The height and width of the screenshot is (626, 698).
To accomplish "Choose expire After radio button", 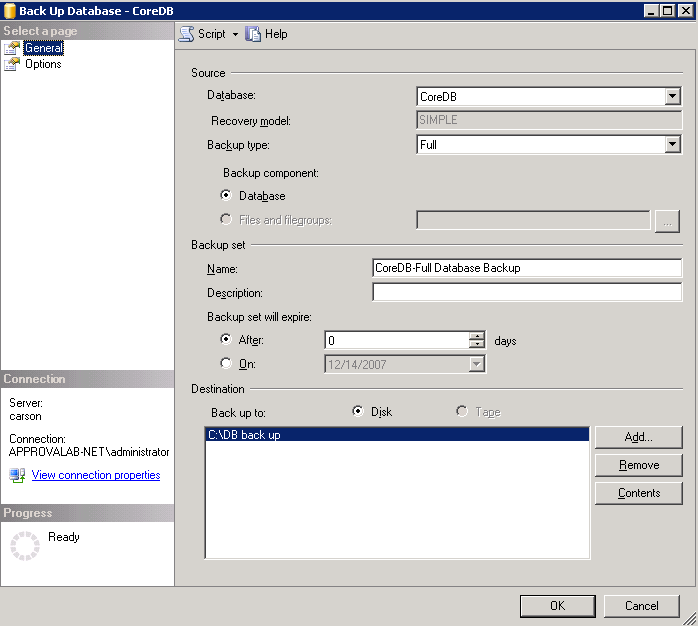I will (x=226, y=340).
